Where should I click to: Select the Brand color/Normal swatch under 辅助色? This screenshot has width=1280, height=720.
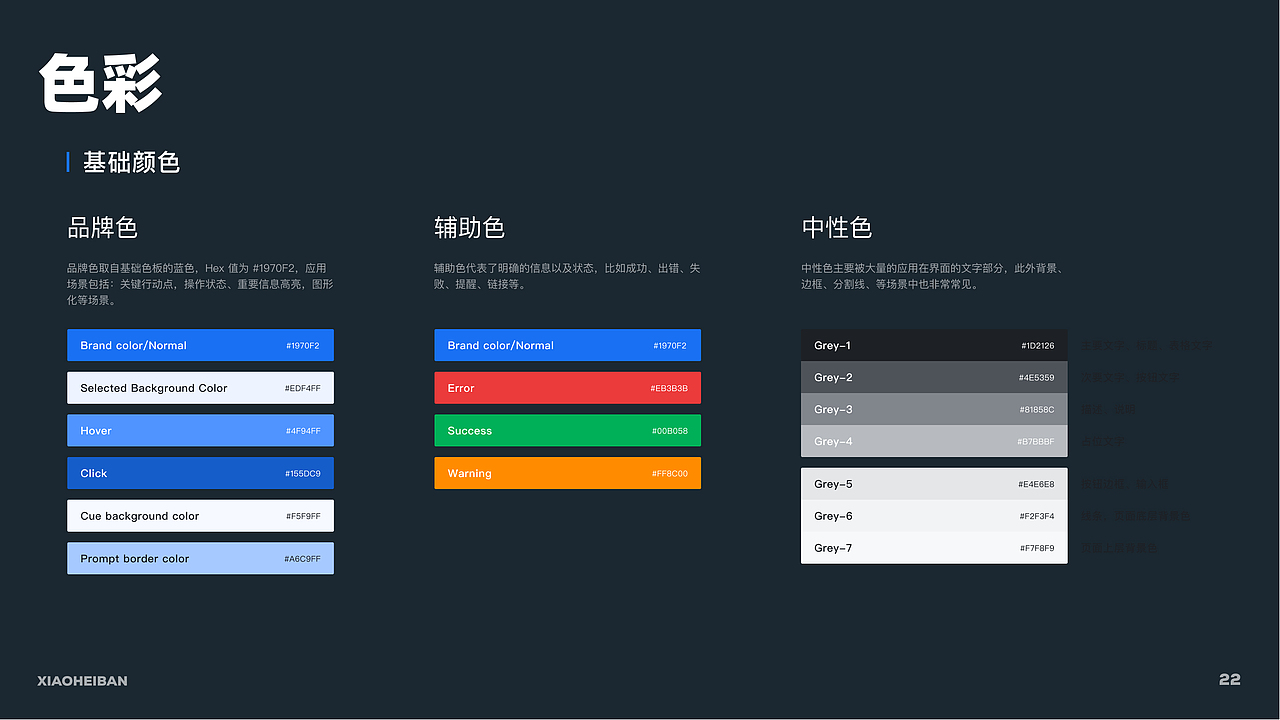tap(567, 345)
